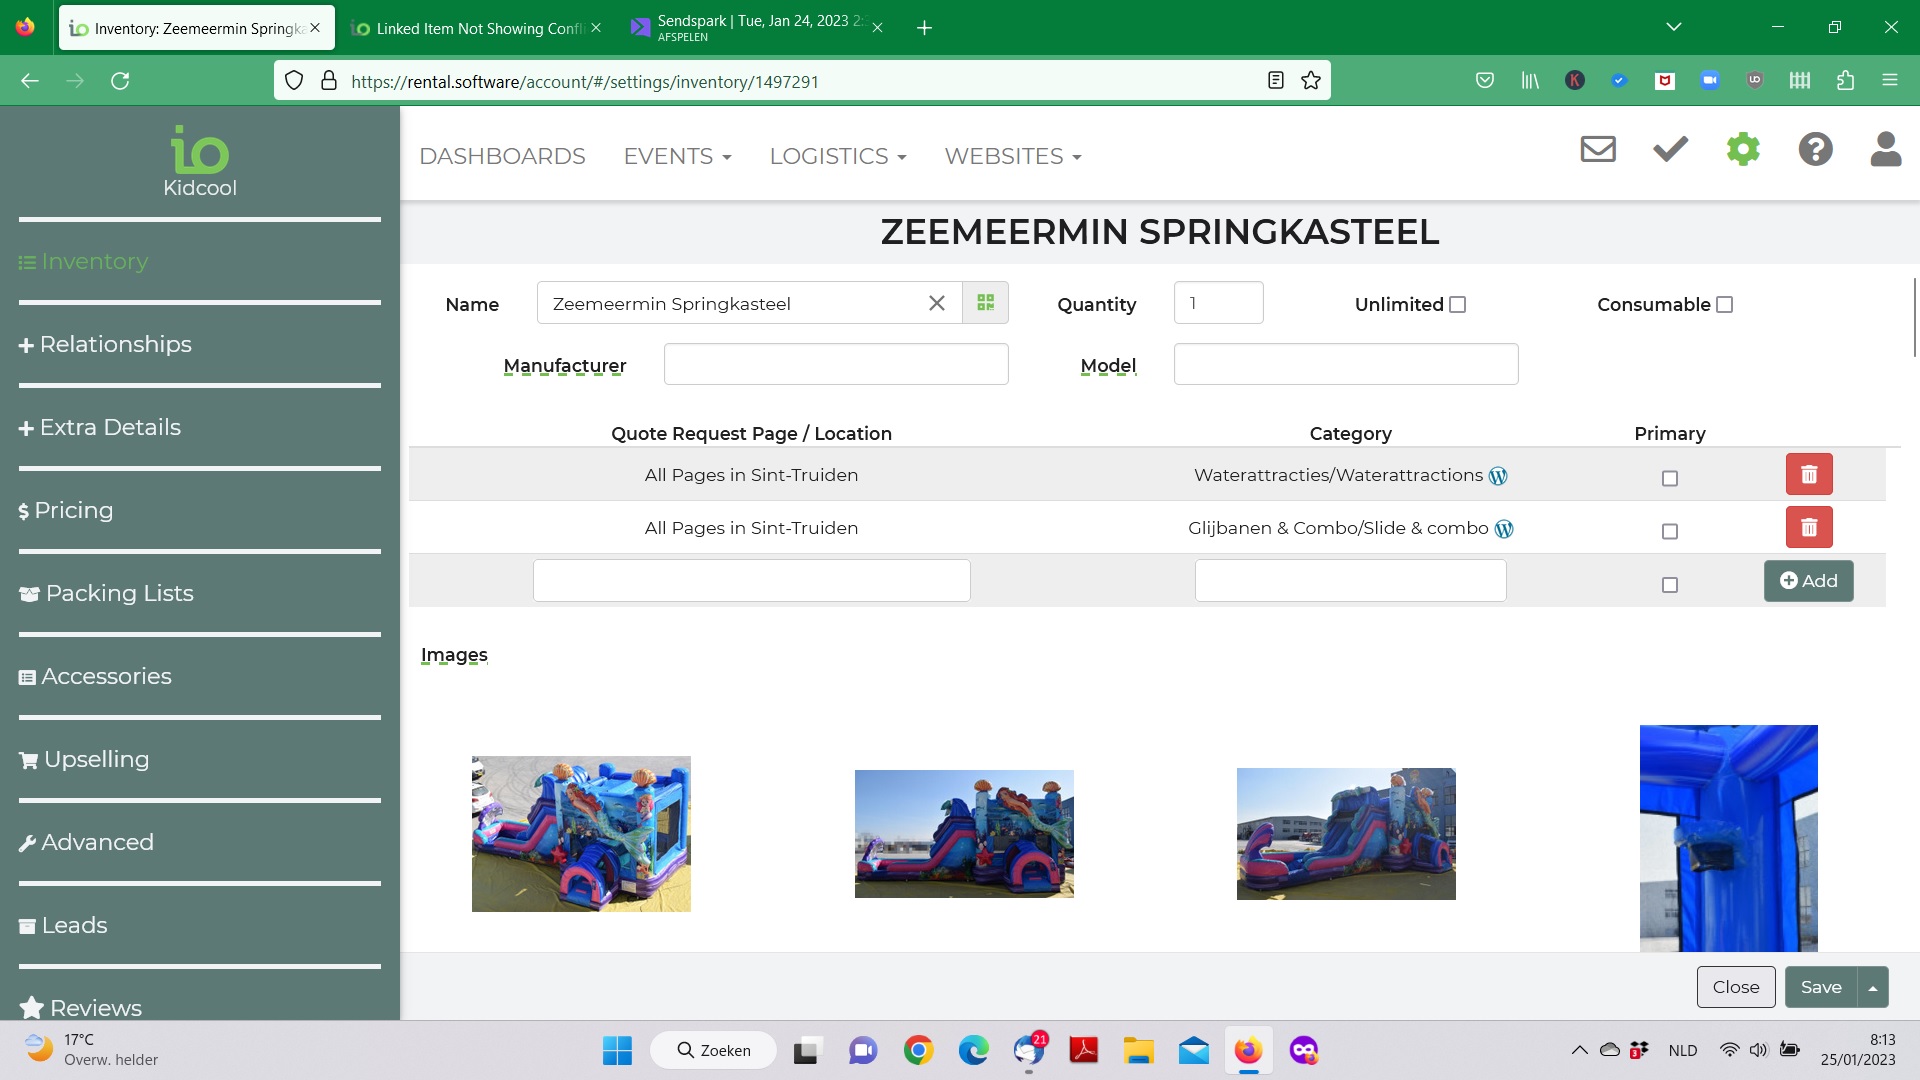Click WordPress icon next to Glijbanen & Combo
The image size is (1920, 1080).
coord(1504,529)
